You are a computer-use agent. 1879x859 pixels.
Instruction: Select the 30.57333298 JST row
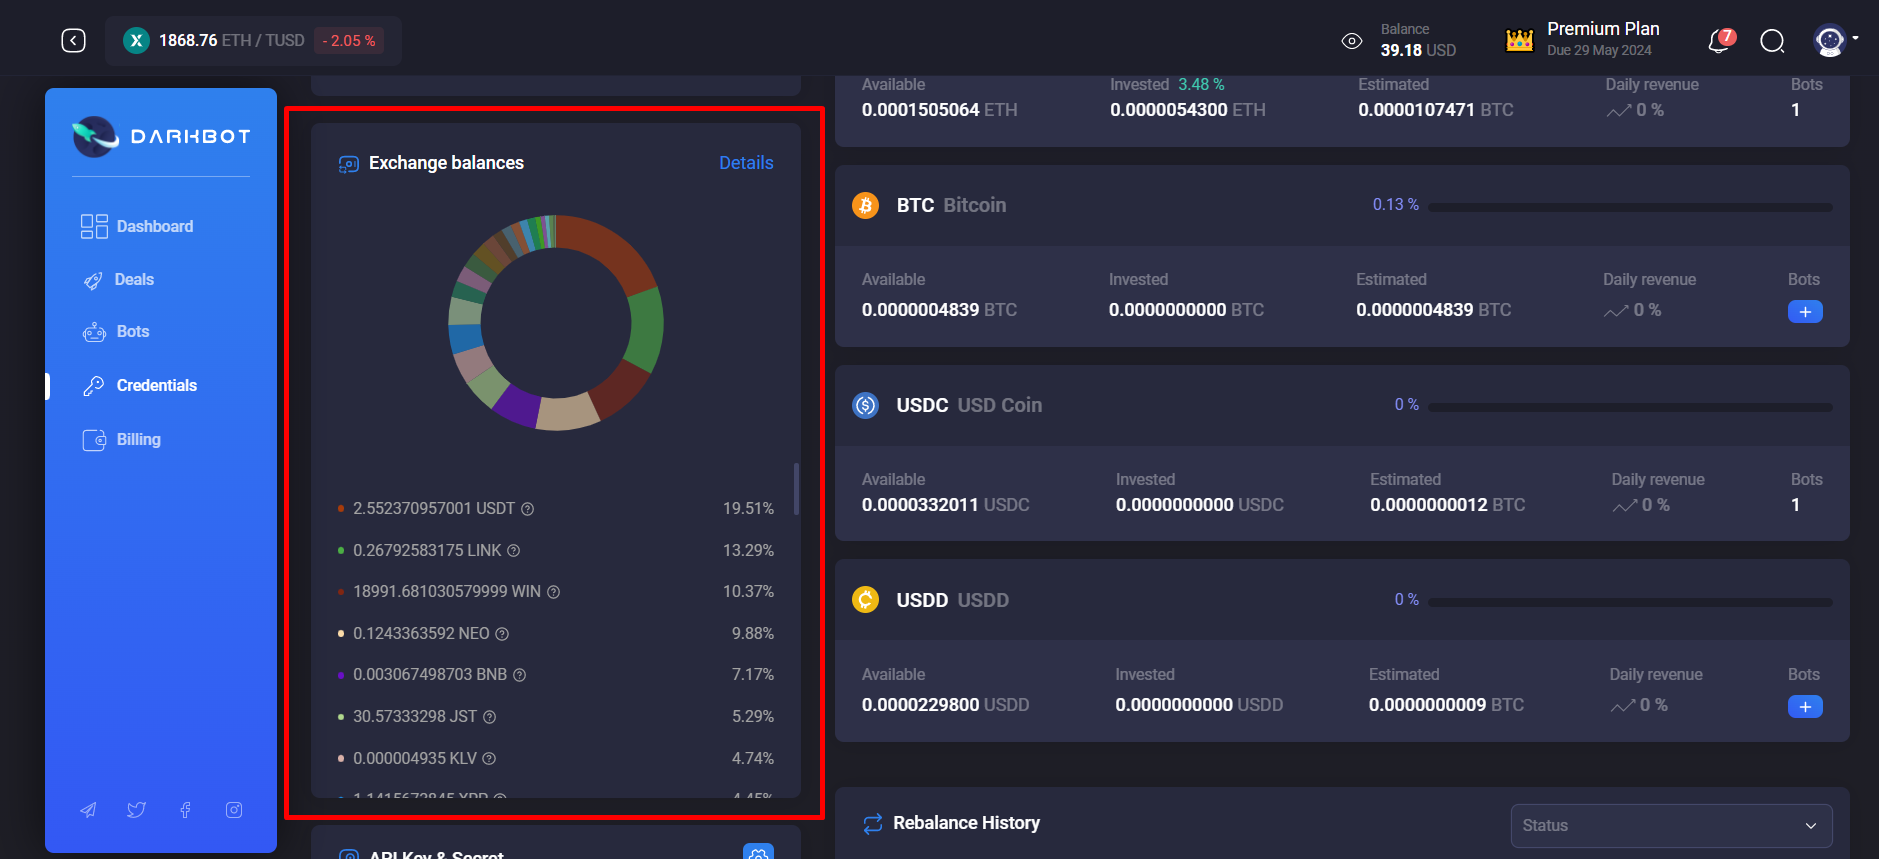pyautogui.click(x=556, y=717)
